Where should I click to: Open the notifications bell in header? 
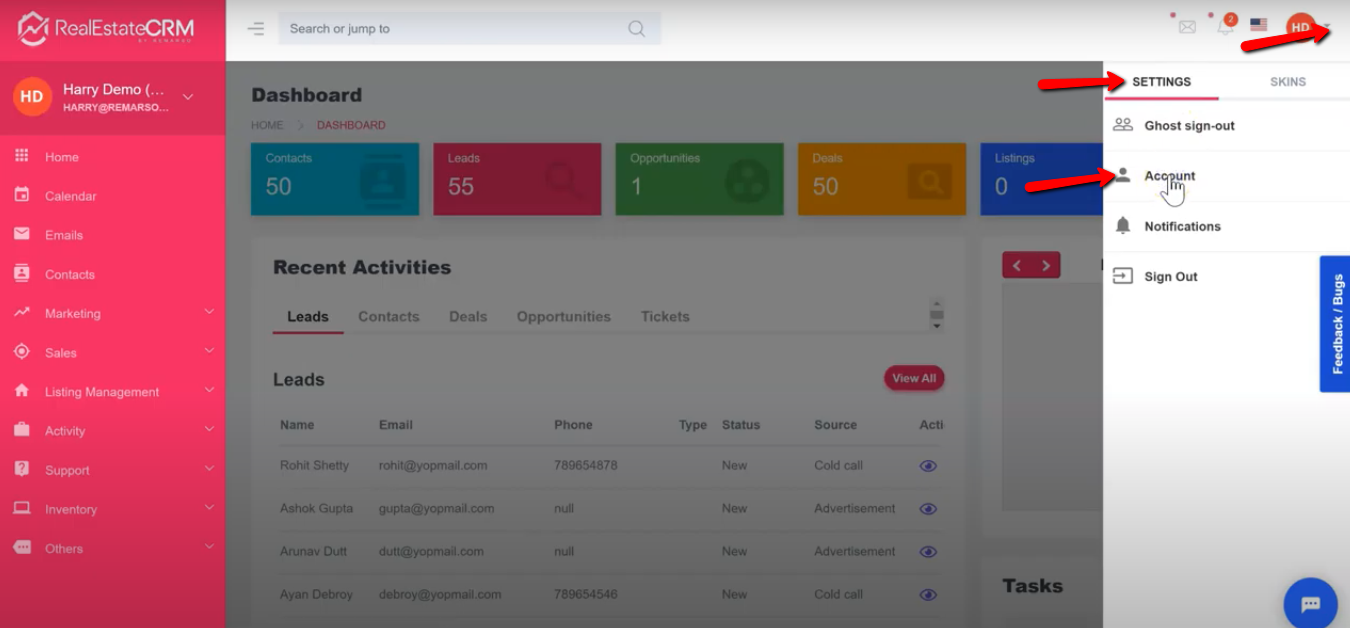(x=1225, y=27)
